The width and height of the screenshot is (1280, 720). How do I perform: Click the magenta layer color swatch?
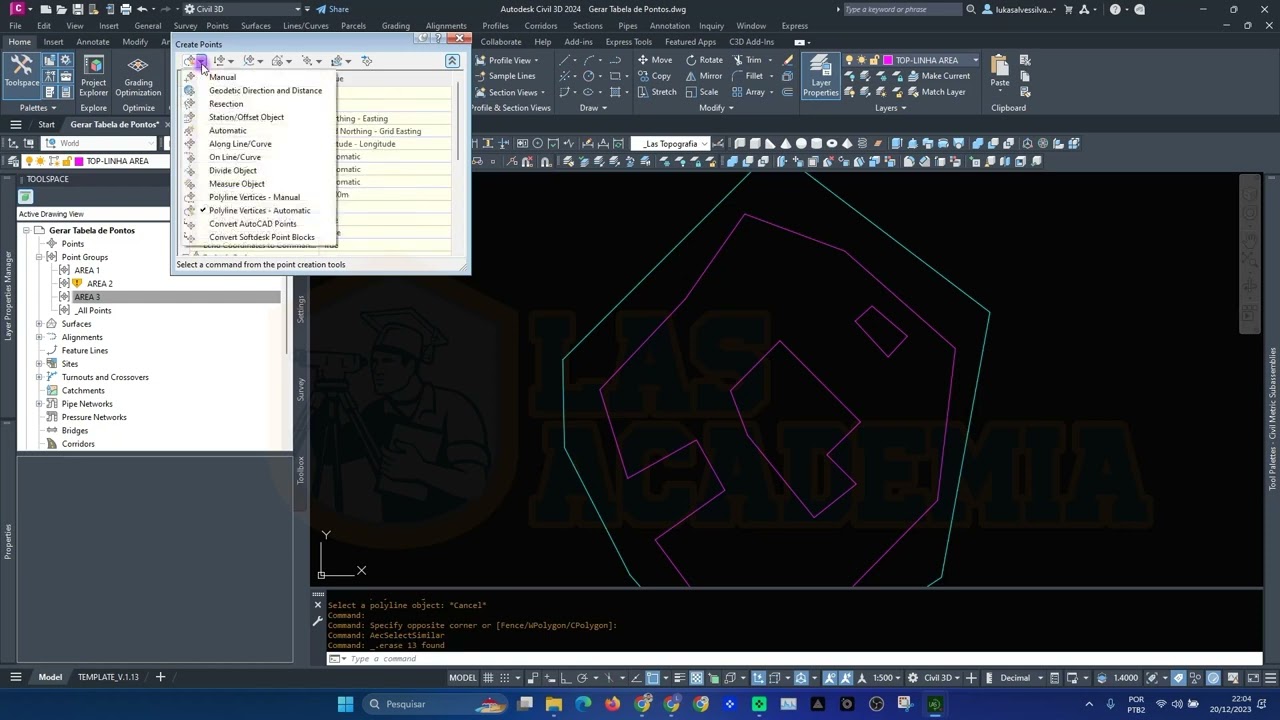pyautogui.click(x=887, y=60)
